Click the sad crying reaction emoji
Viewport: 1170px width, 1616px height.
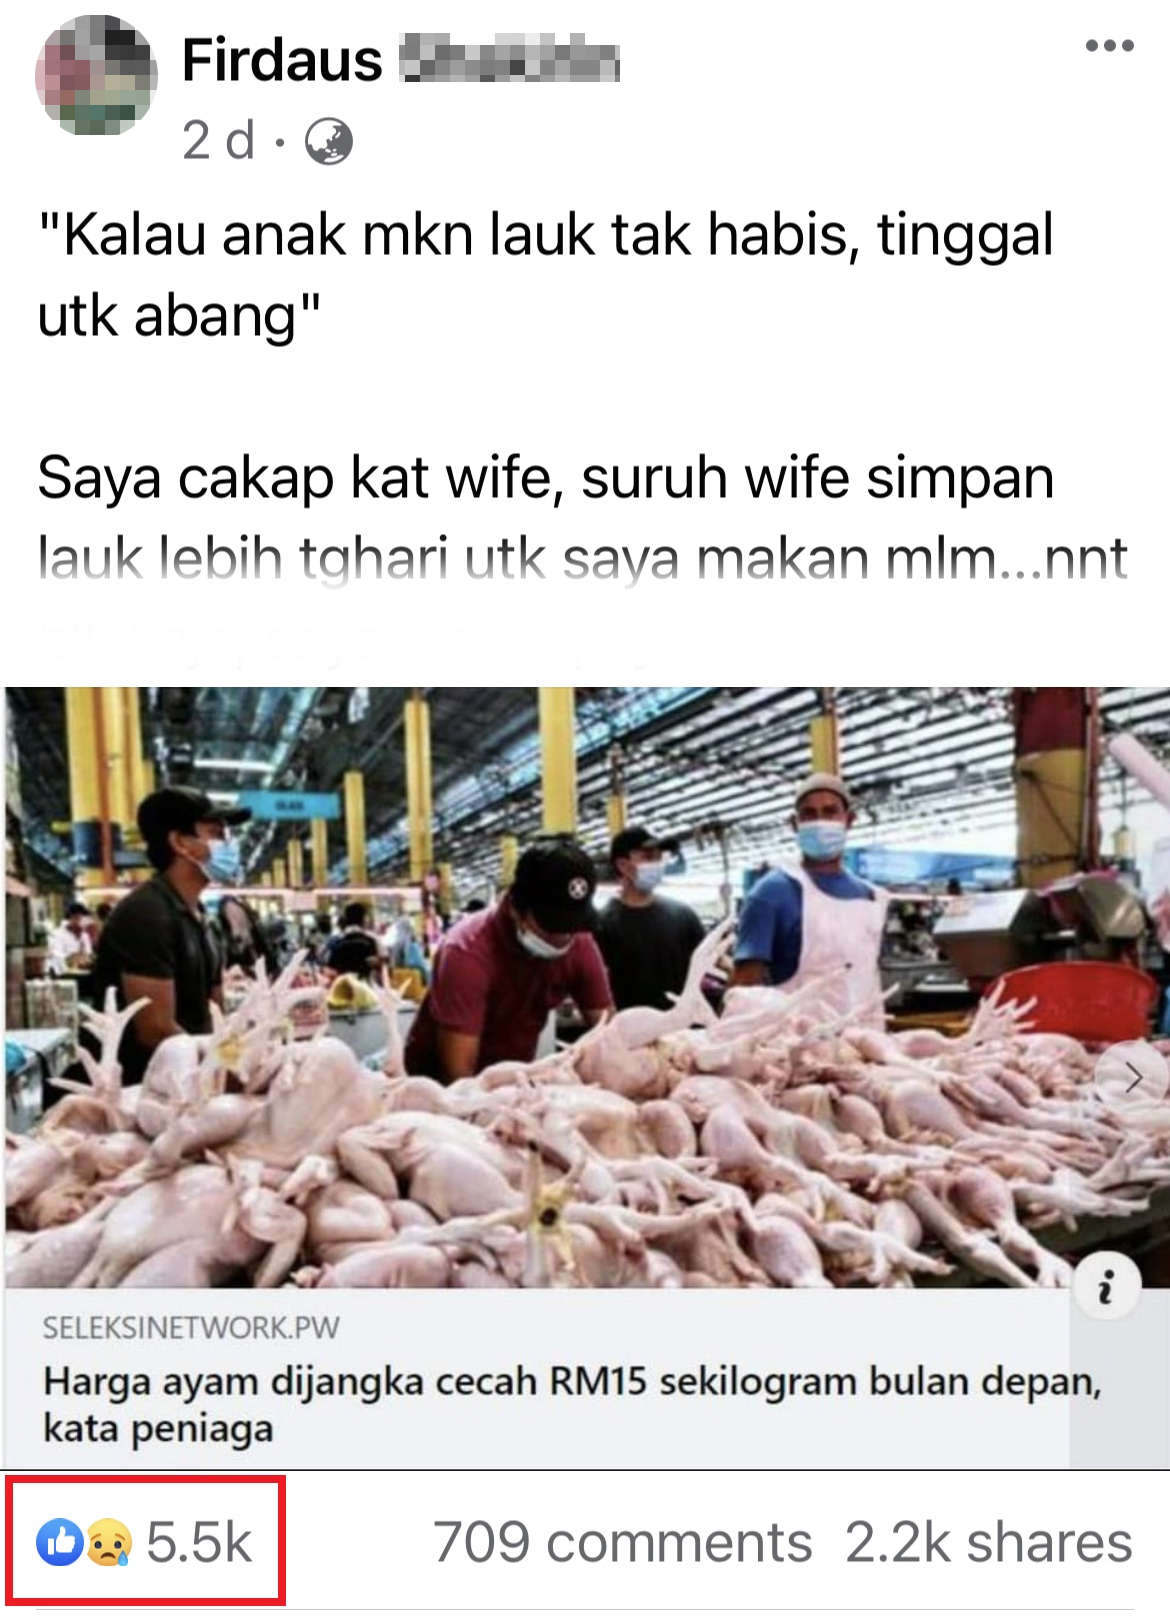pos(108,1542)
